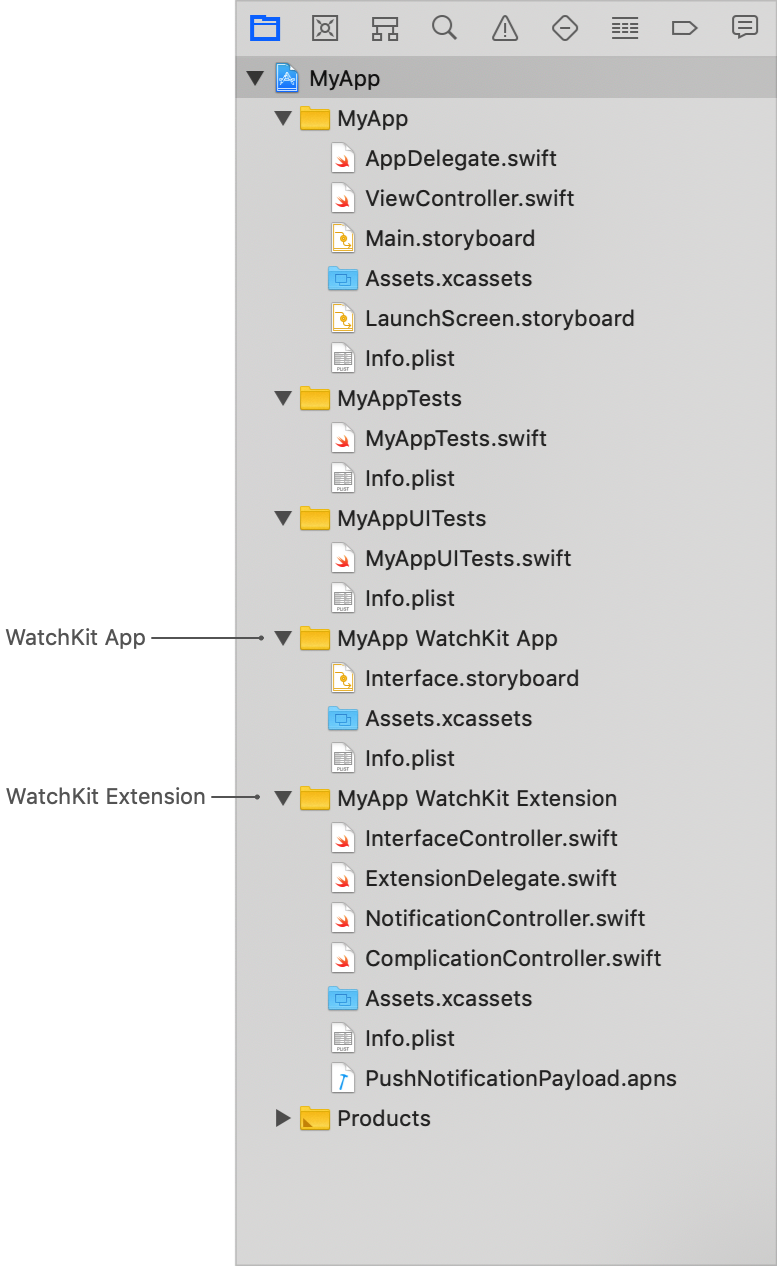Open the Source Control navigator
The height and width of the screenshot is (1266, 777).
tap(324, 28)
